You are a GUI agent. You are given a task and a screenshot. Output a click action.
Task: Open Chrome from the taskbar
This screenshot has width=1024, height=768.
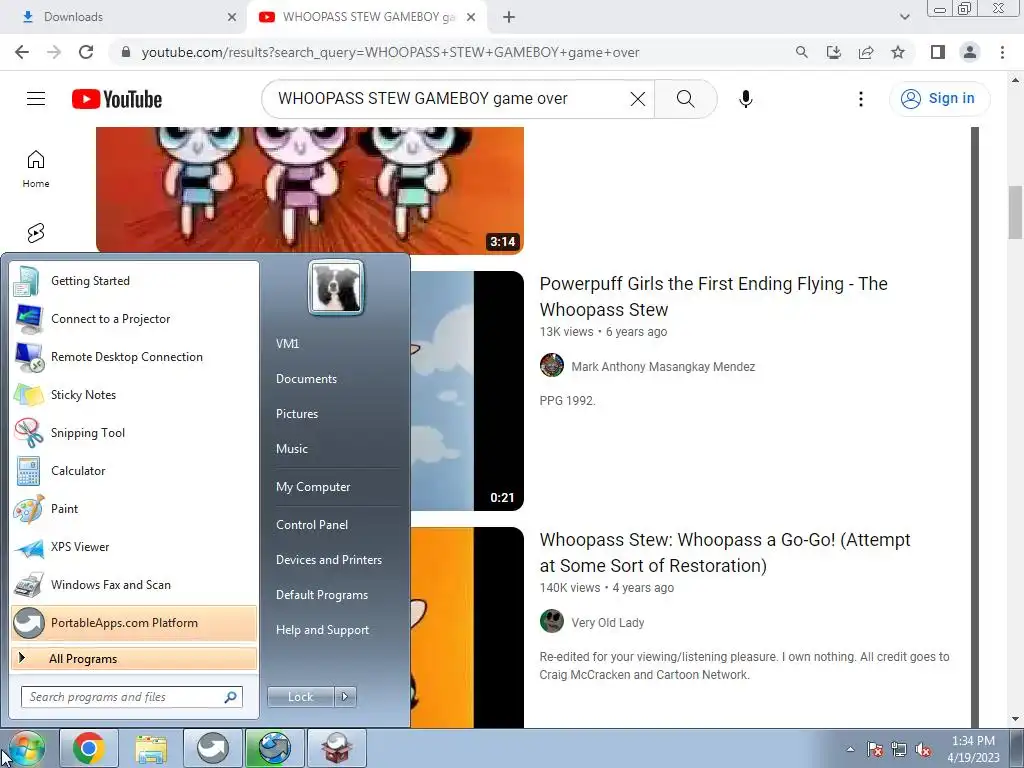pos(89,748)
